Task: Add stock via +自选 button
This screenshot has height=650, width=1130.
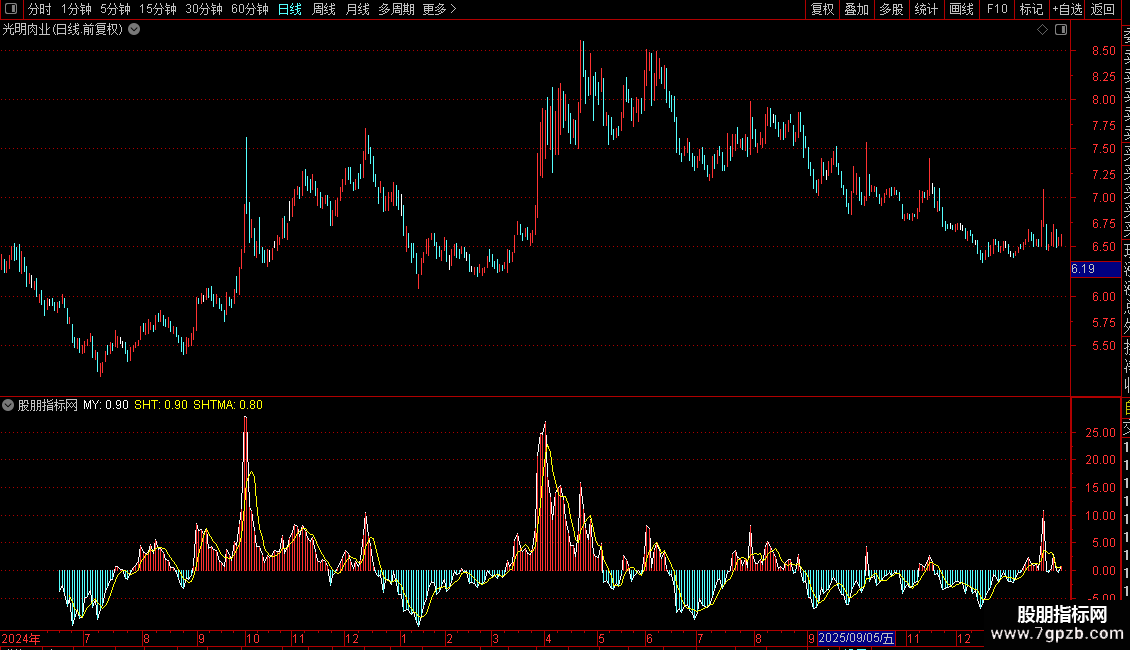Action: pyautogui.click(x=1067, y=9)
